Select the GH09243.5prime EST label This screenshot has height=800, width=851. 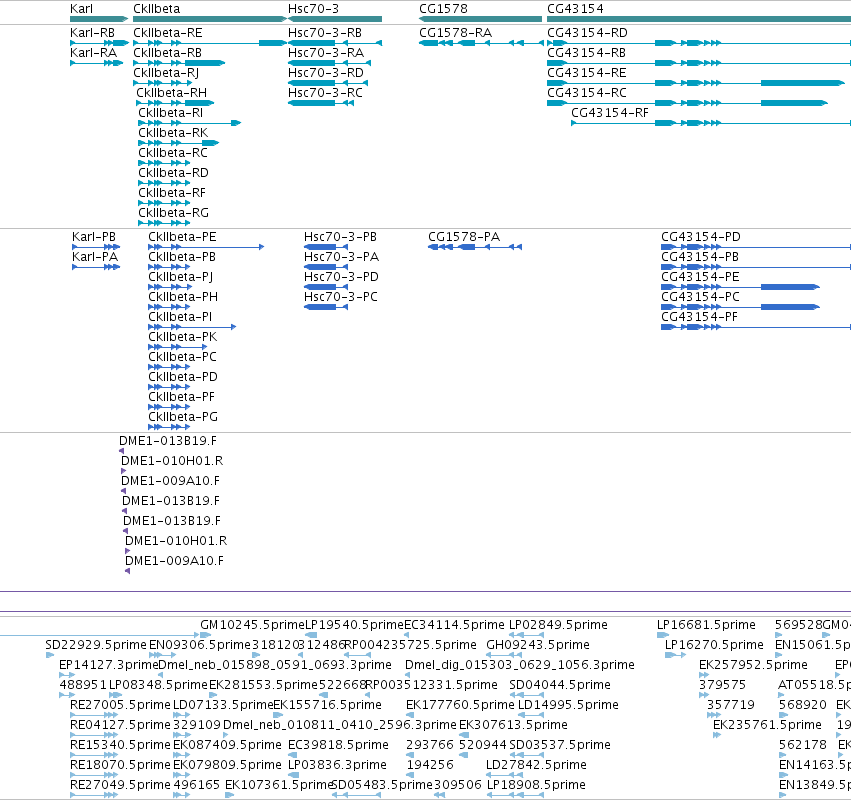(537, 645)
